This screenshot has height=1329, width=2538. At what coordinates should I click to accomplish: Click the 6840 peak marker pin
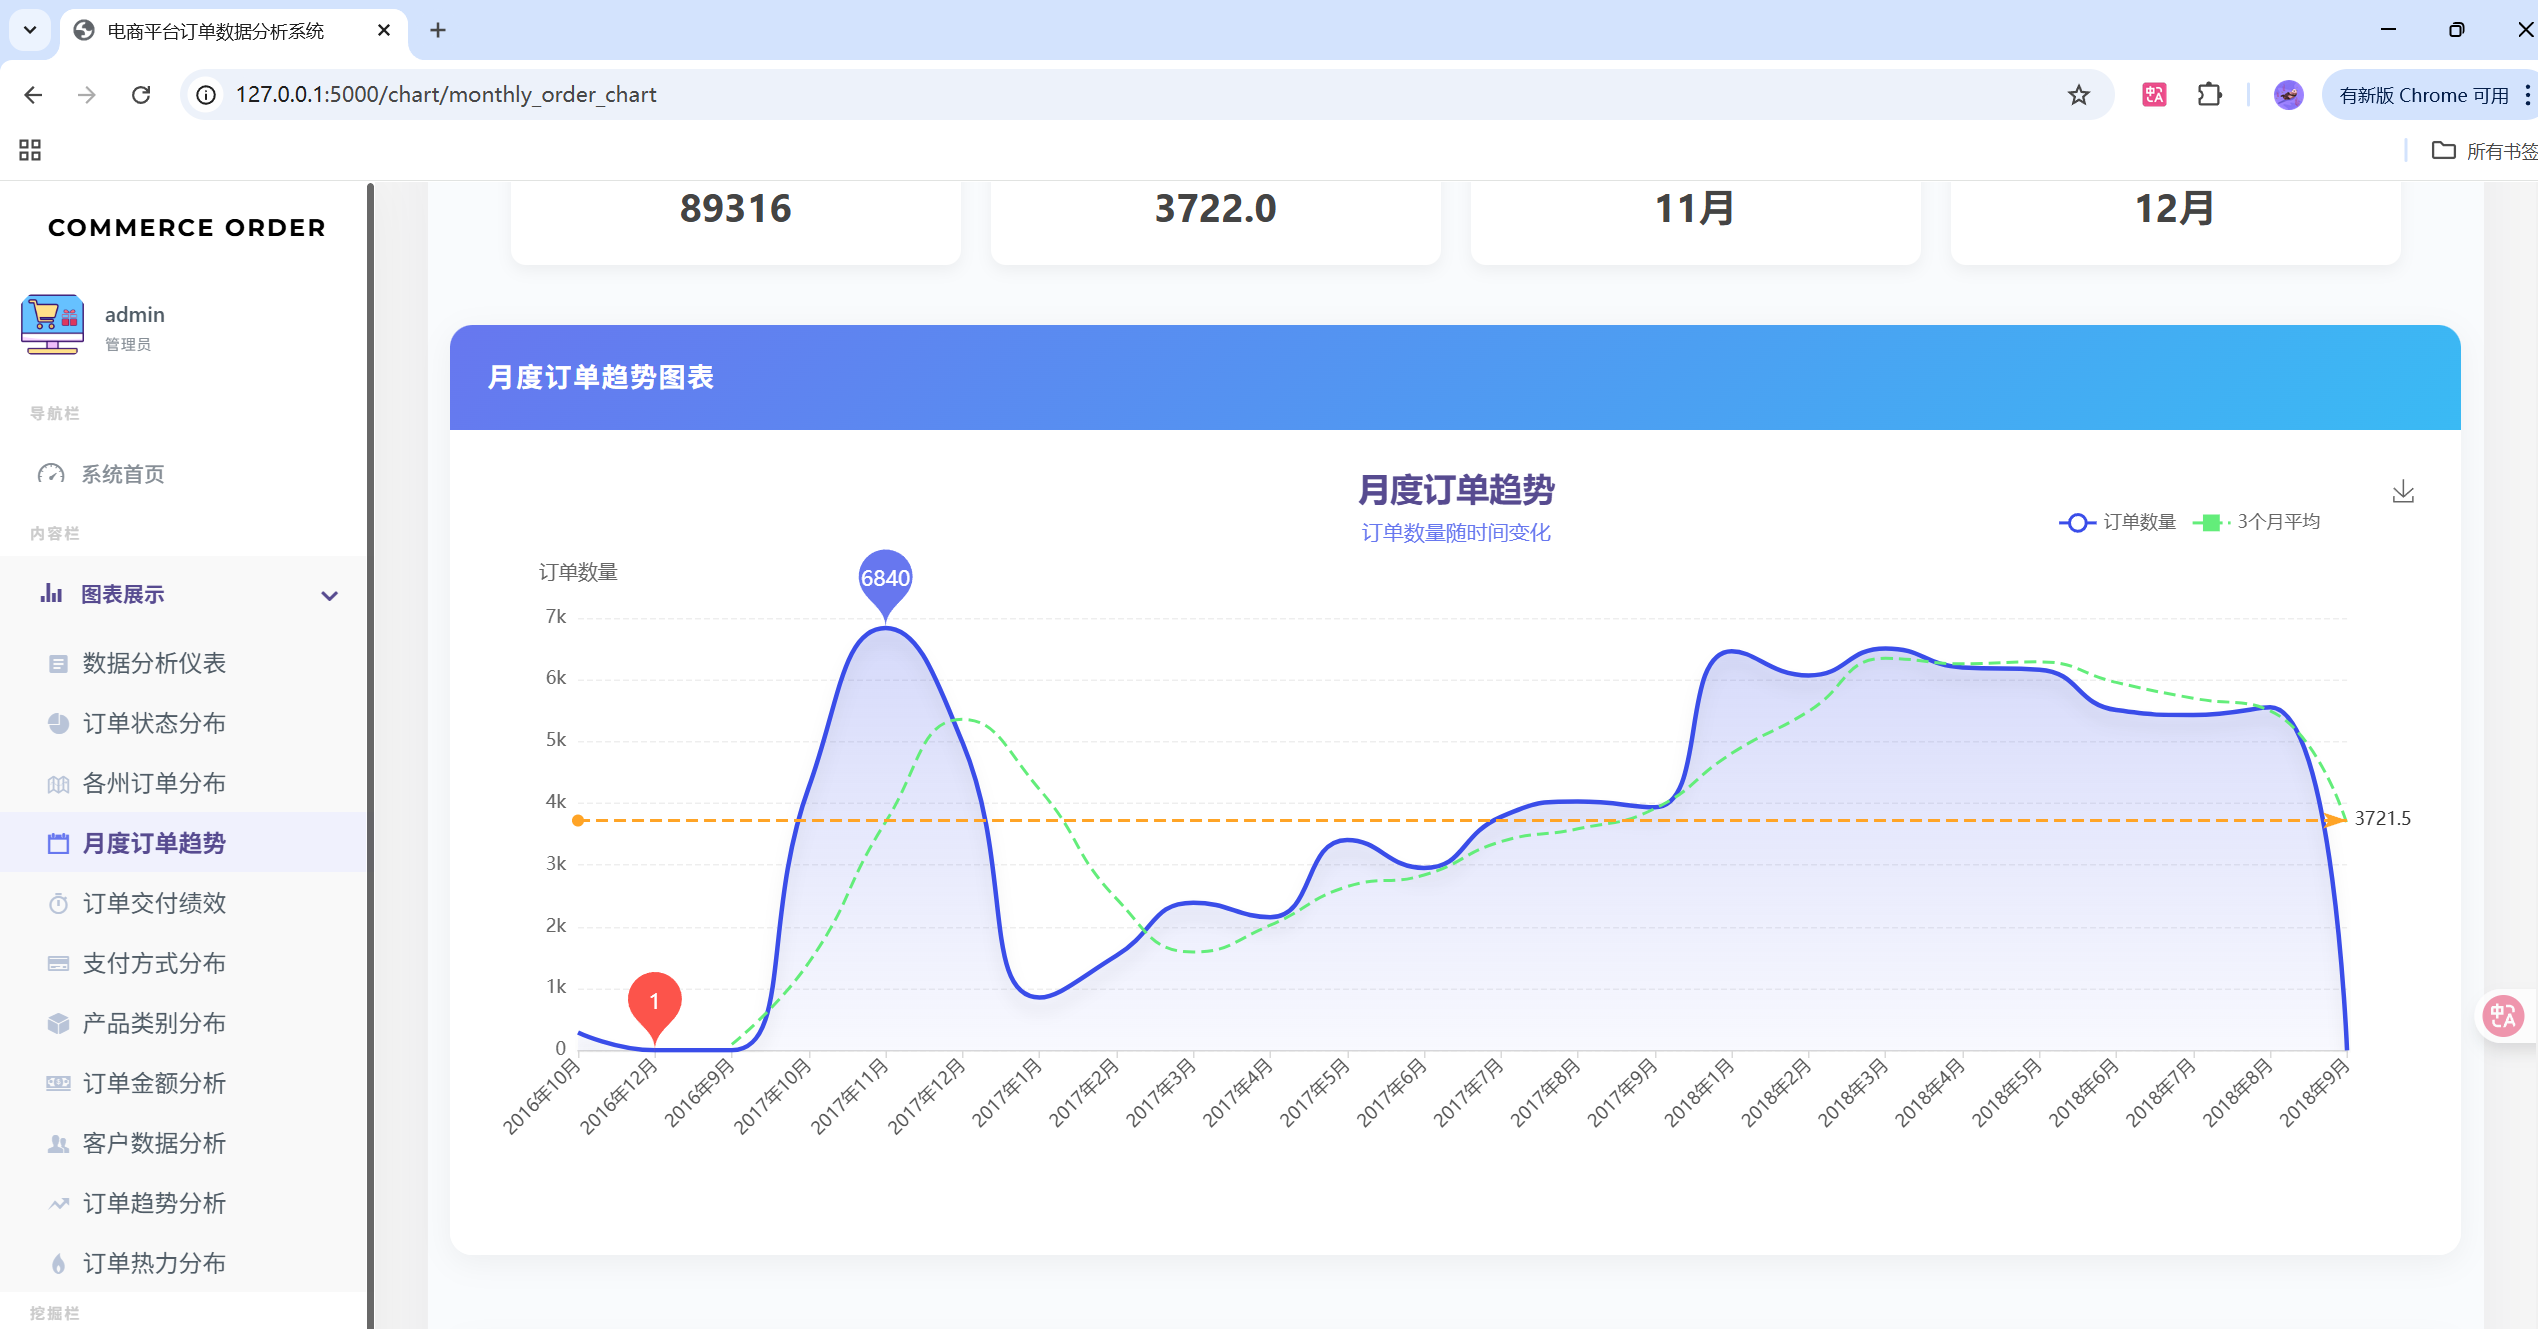point(885,579)
